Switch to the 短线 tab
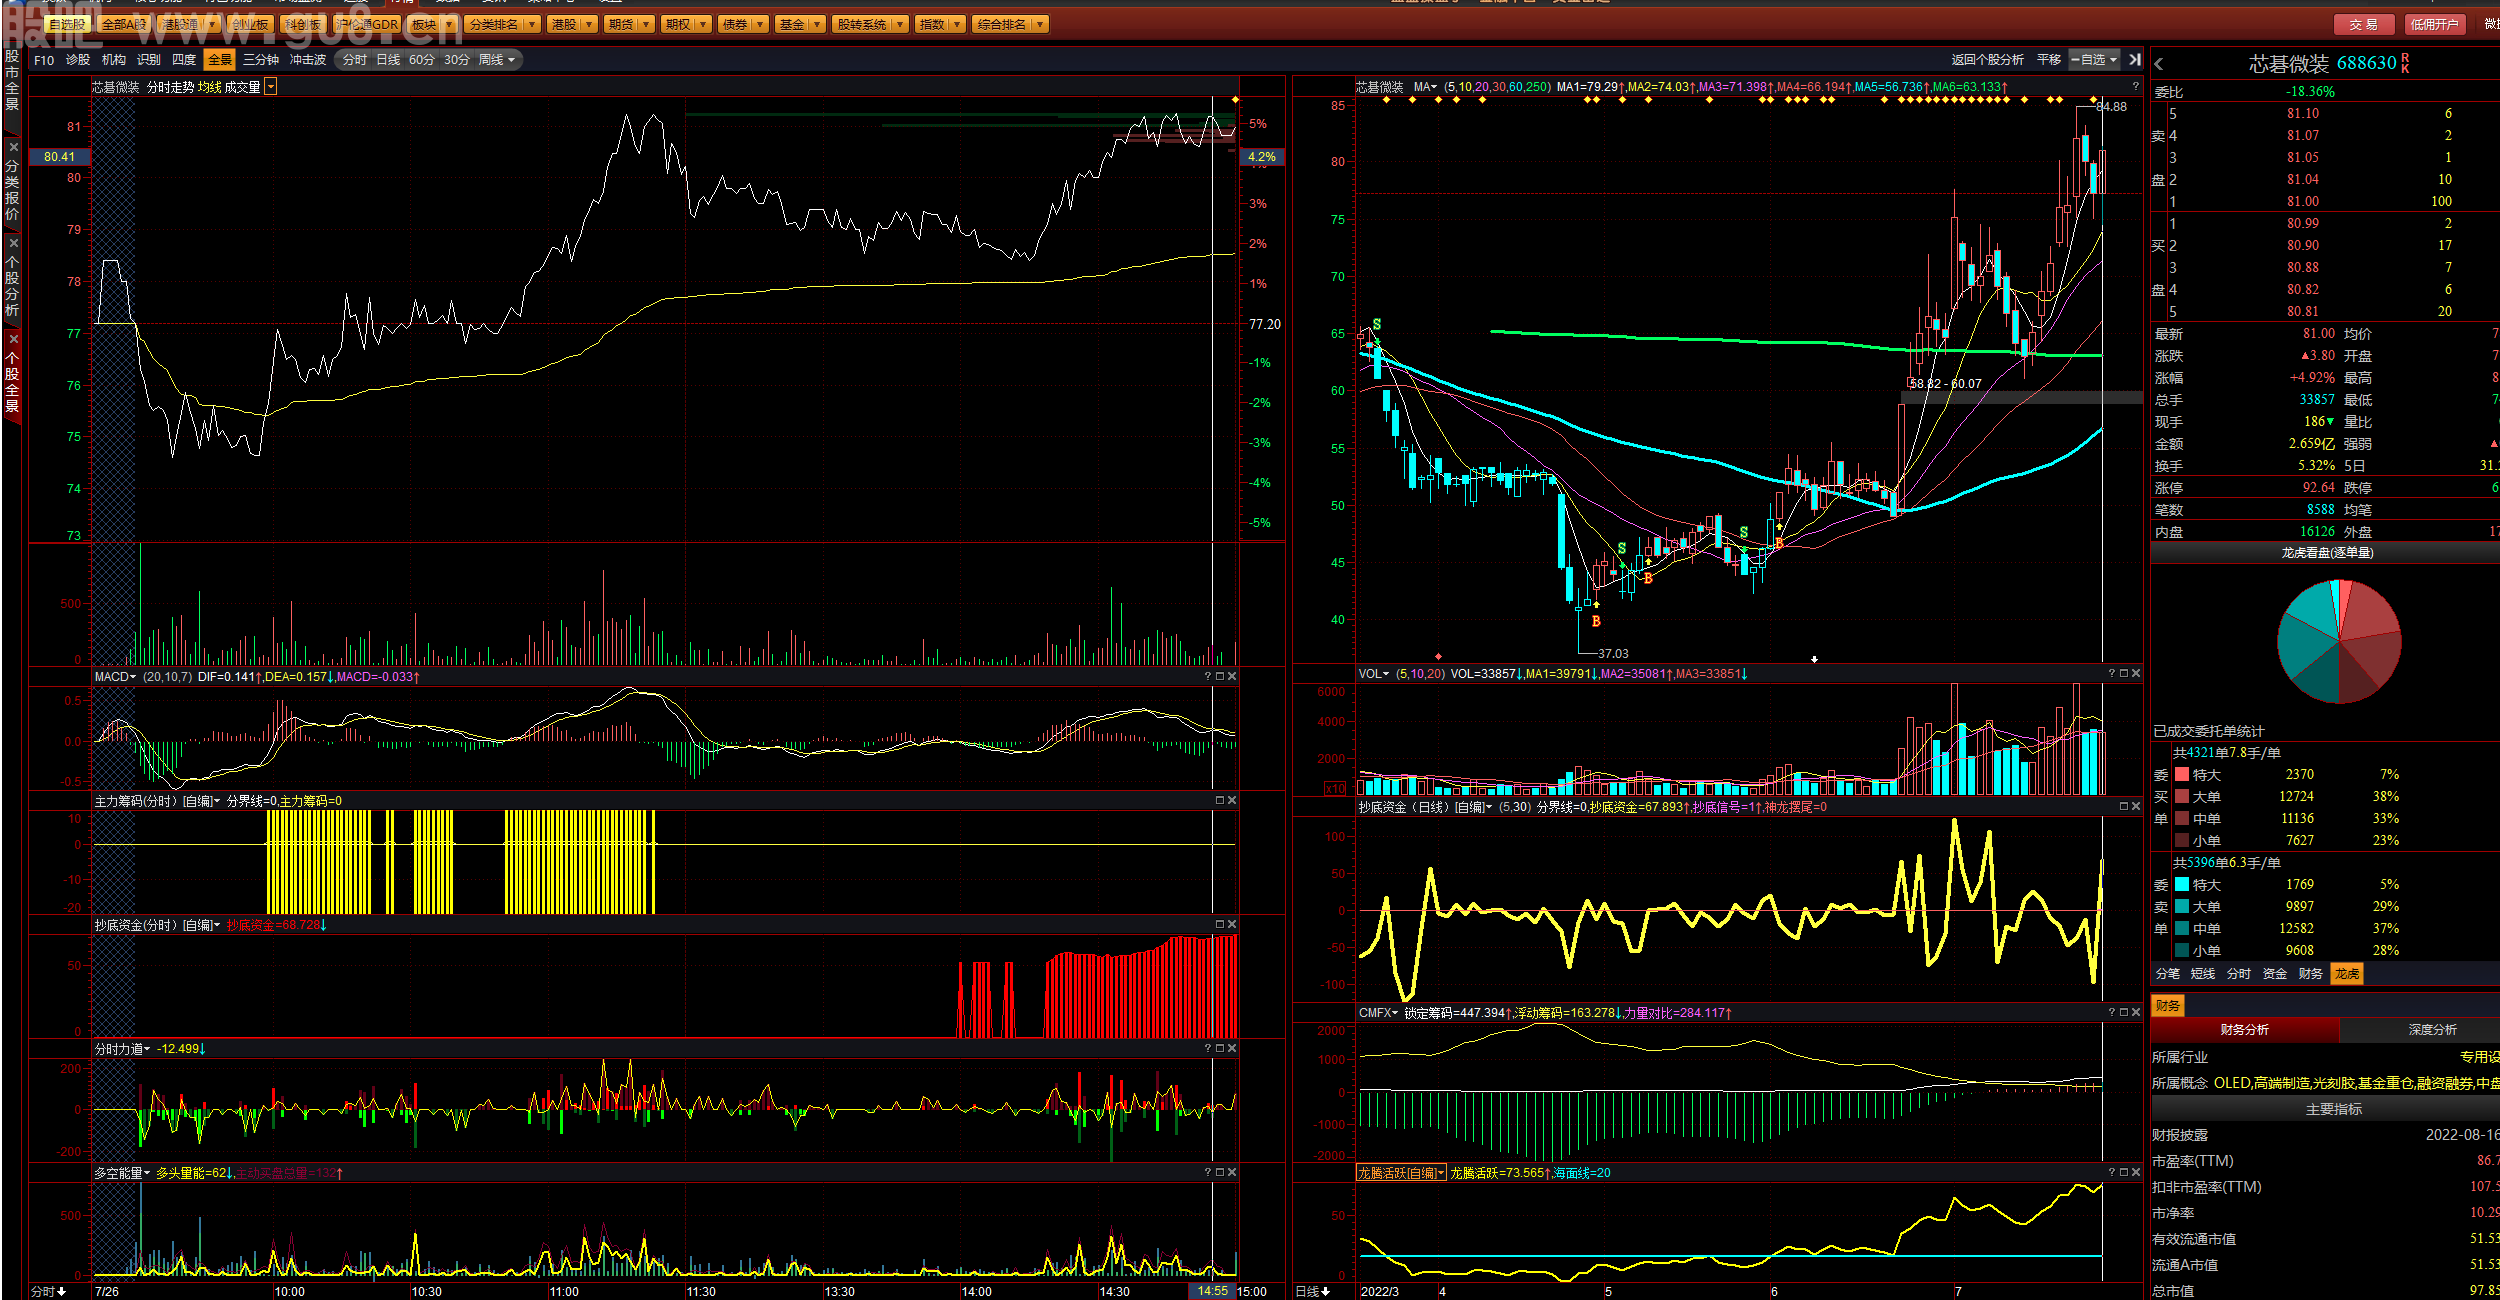This screenshot has height=1300, width=2500. tap(2203, 973)
